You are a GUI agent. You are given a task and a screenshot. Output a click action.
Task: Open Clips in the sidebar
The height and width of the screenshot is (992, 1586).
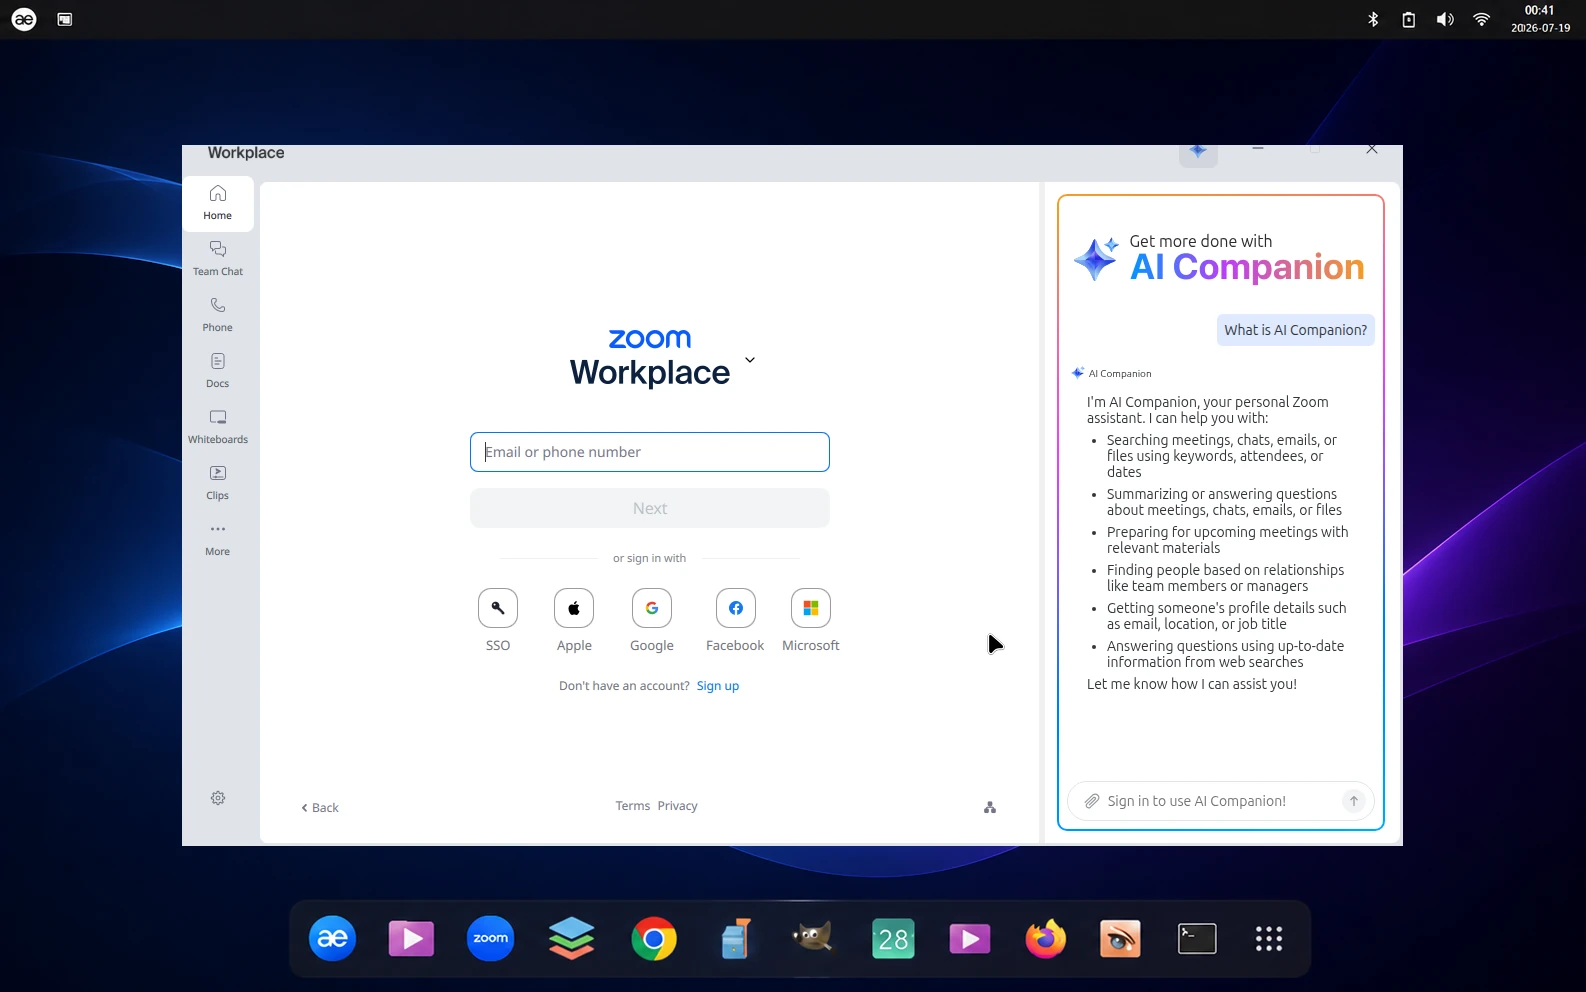[218, 483]
